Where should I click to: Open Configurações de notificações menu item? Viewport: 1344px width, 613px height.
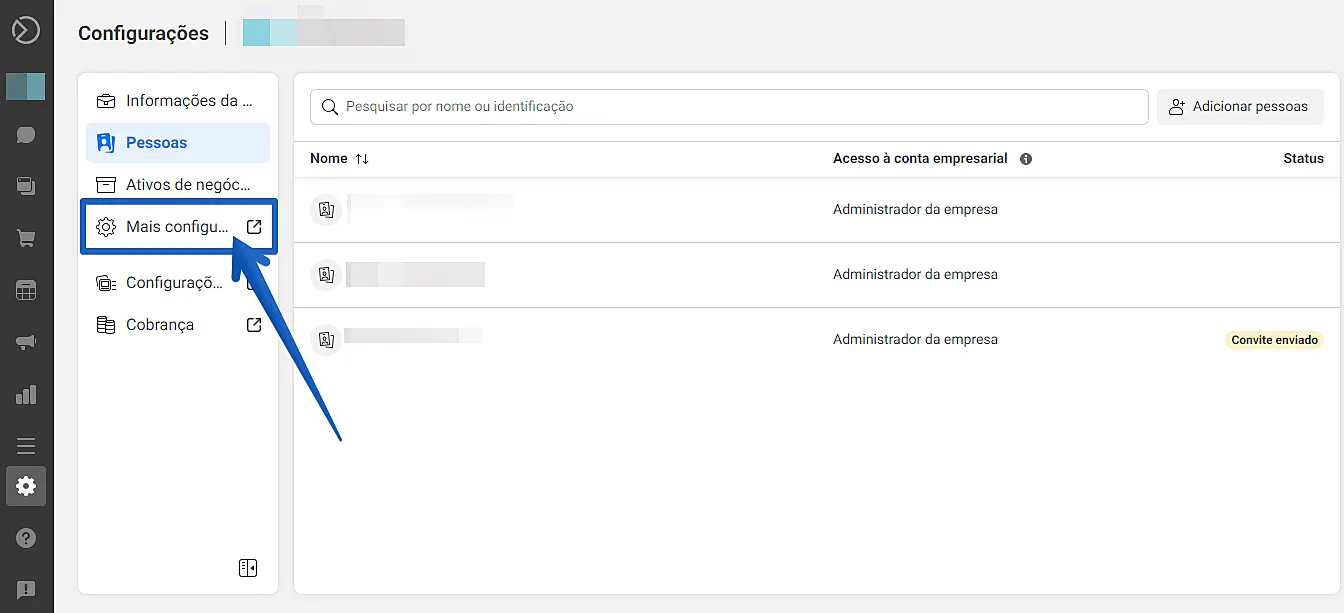coord(178,283)
